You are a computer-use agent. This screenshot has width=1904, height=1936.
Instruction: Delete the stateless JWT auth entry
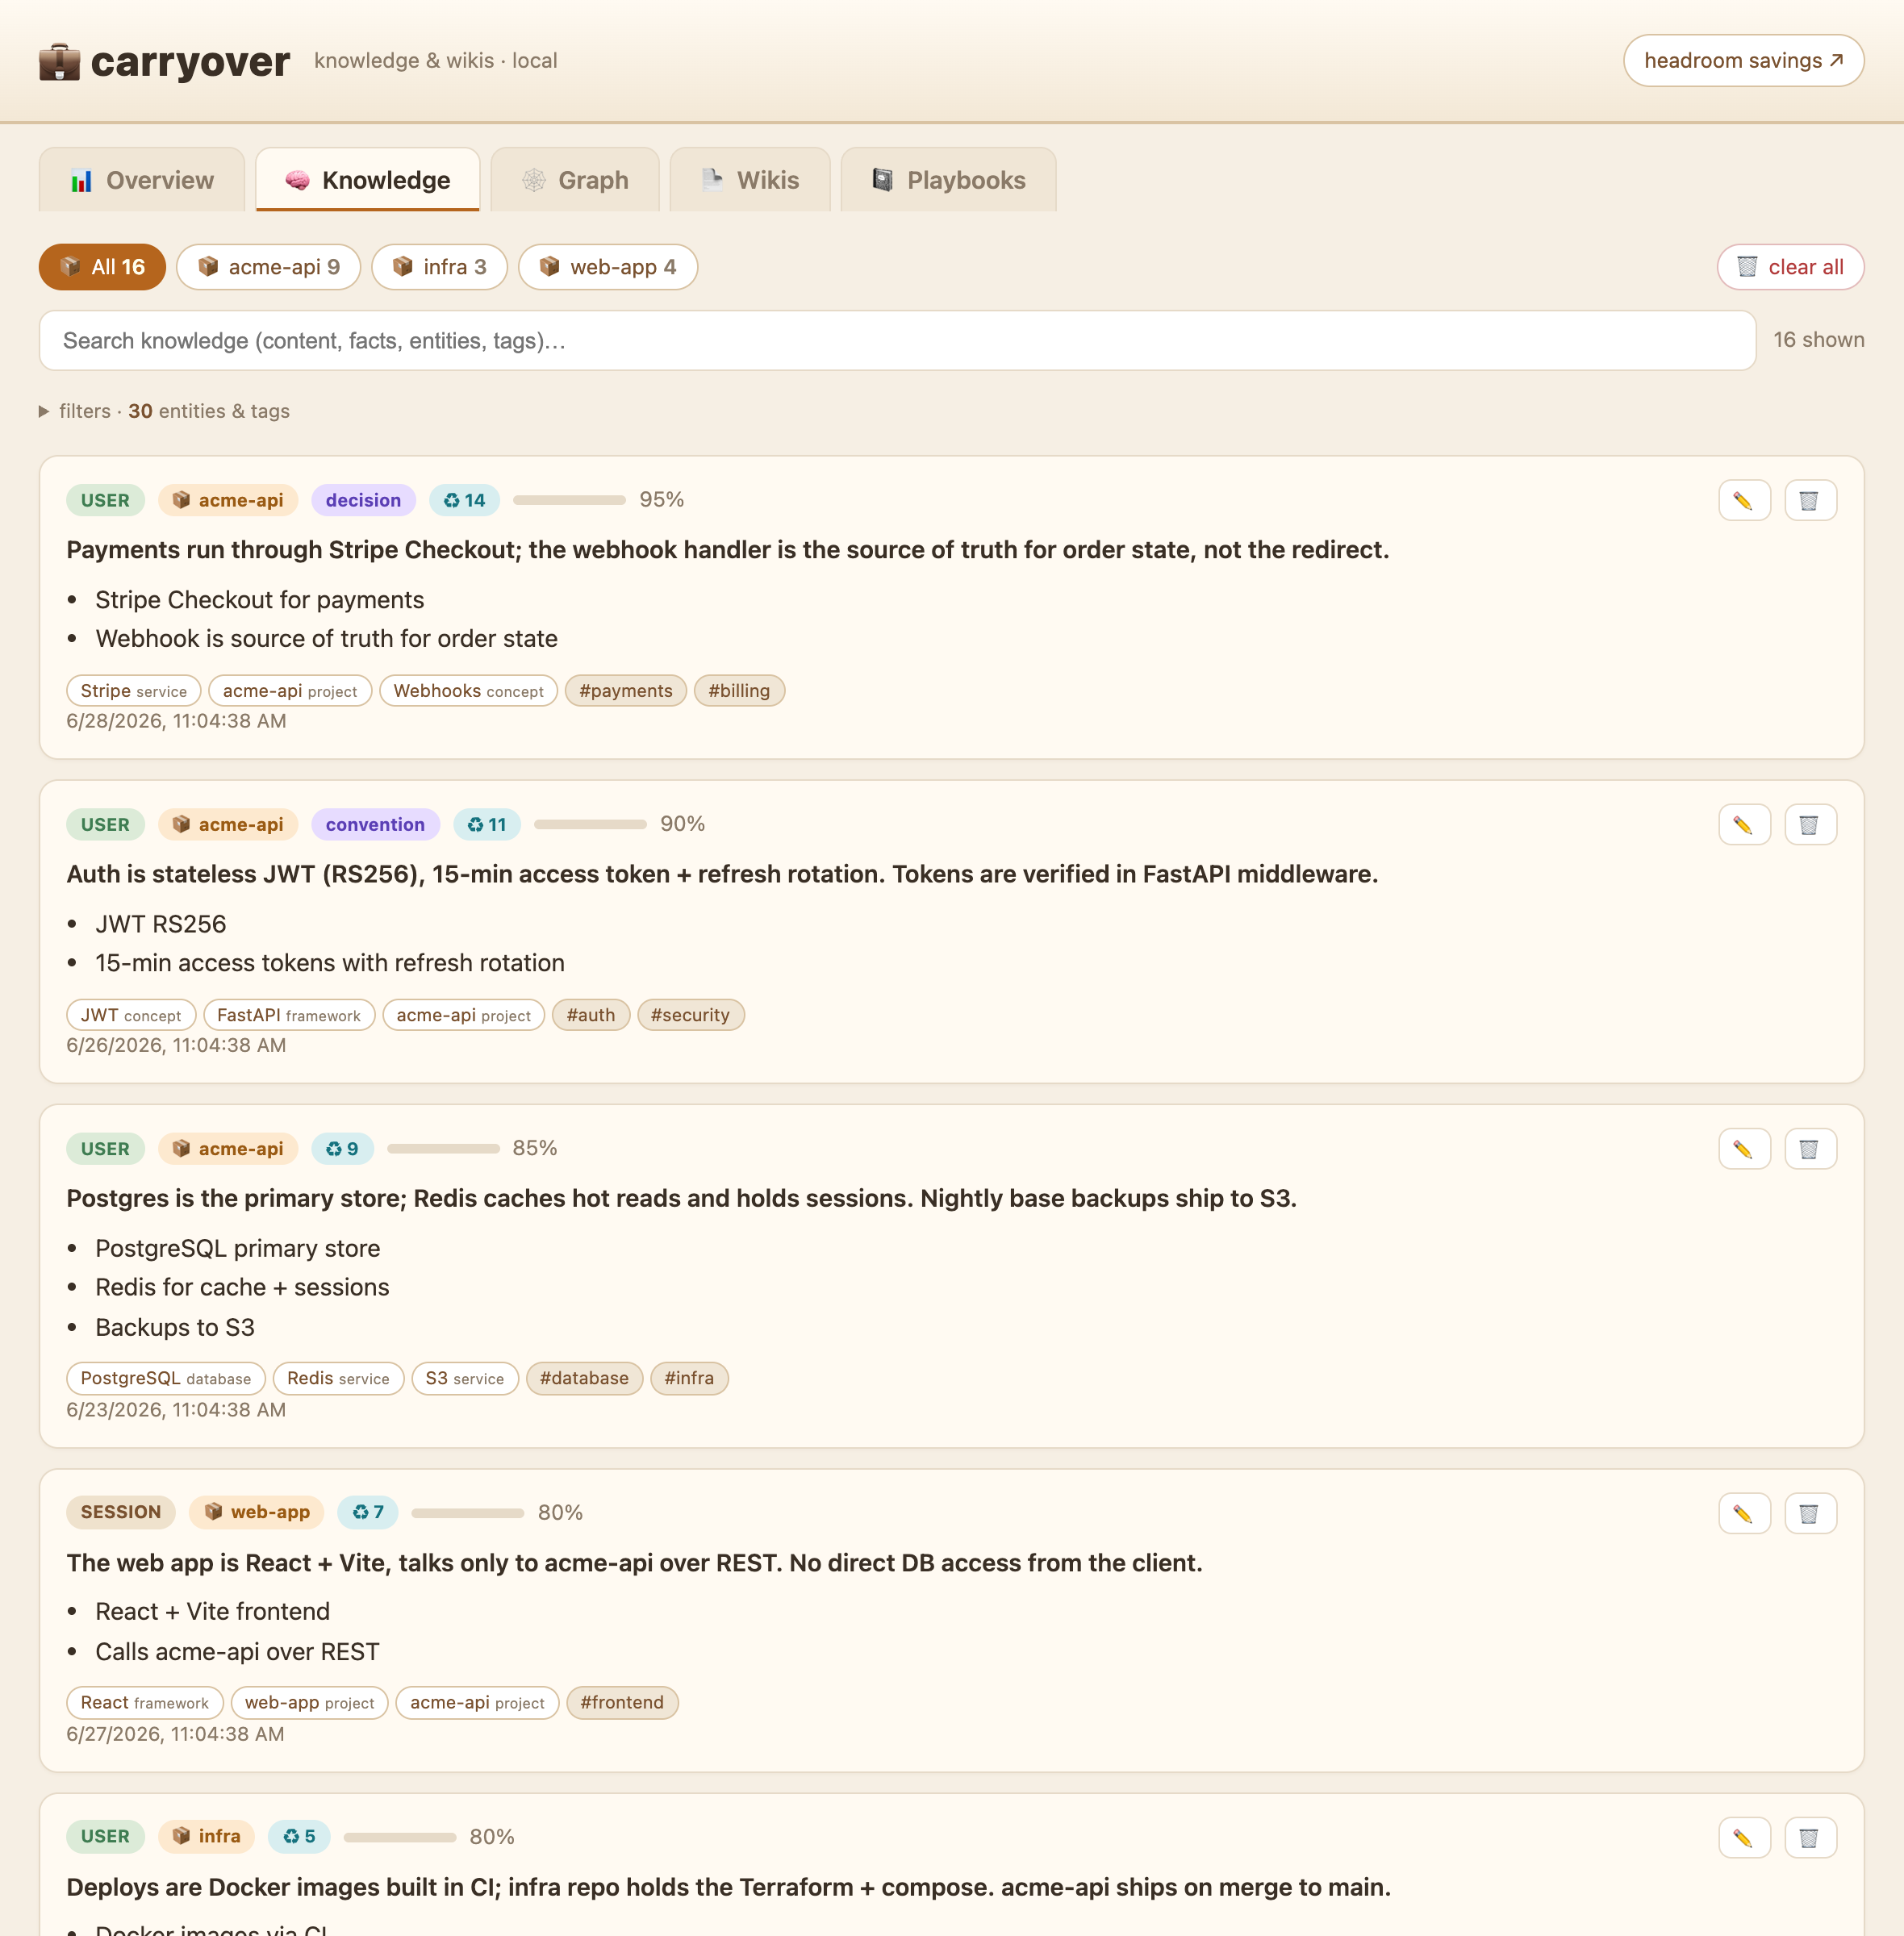(1810, 825)
